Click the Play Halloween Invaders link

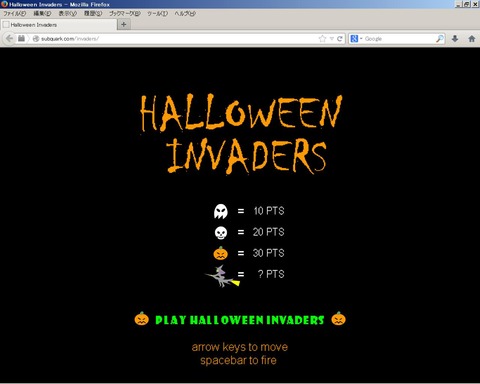(x=240, y=320)
